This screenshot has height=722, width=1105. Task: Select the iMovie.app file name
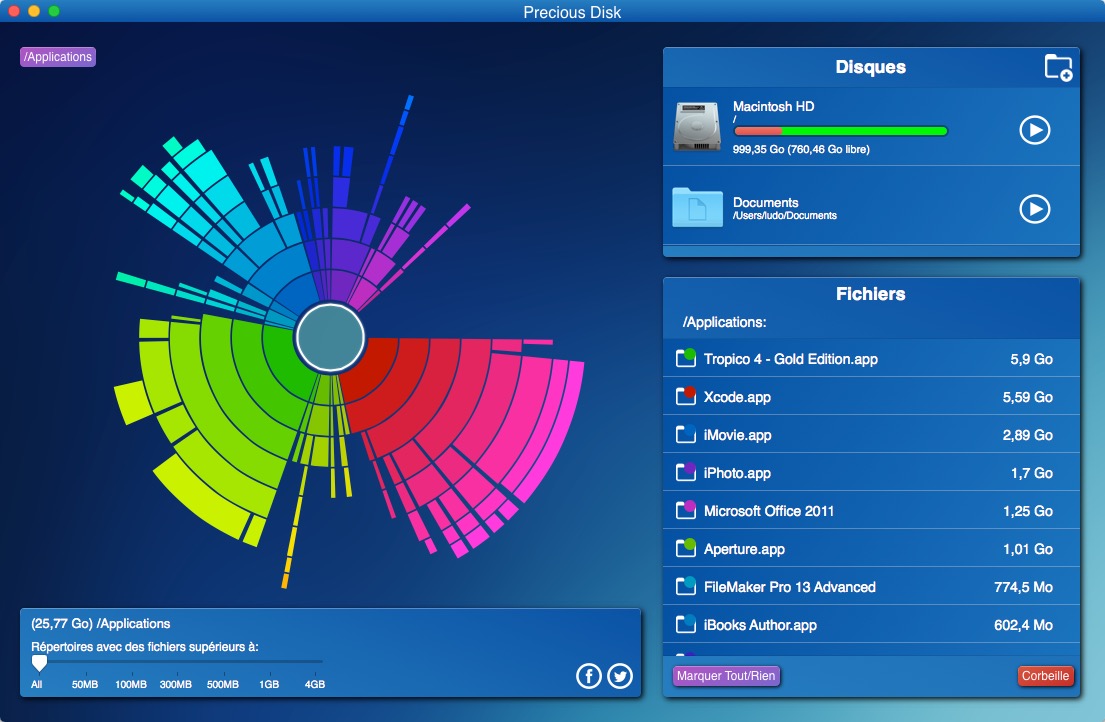pyautogui.click(x=737, y=435)
